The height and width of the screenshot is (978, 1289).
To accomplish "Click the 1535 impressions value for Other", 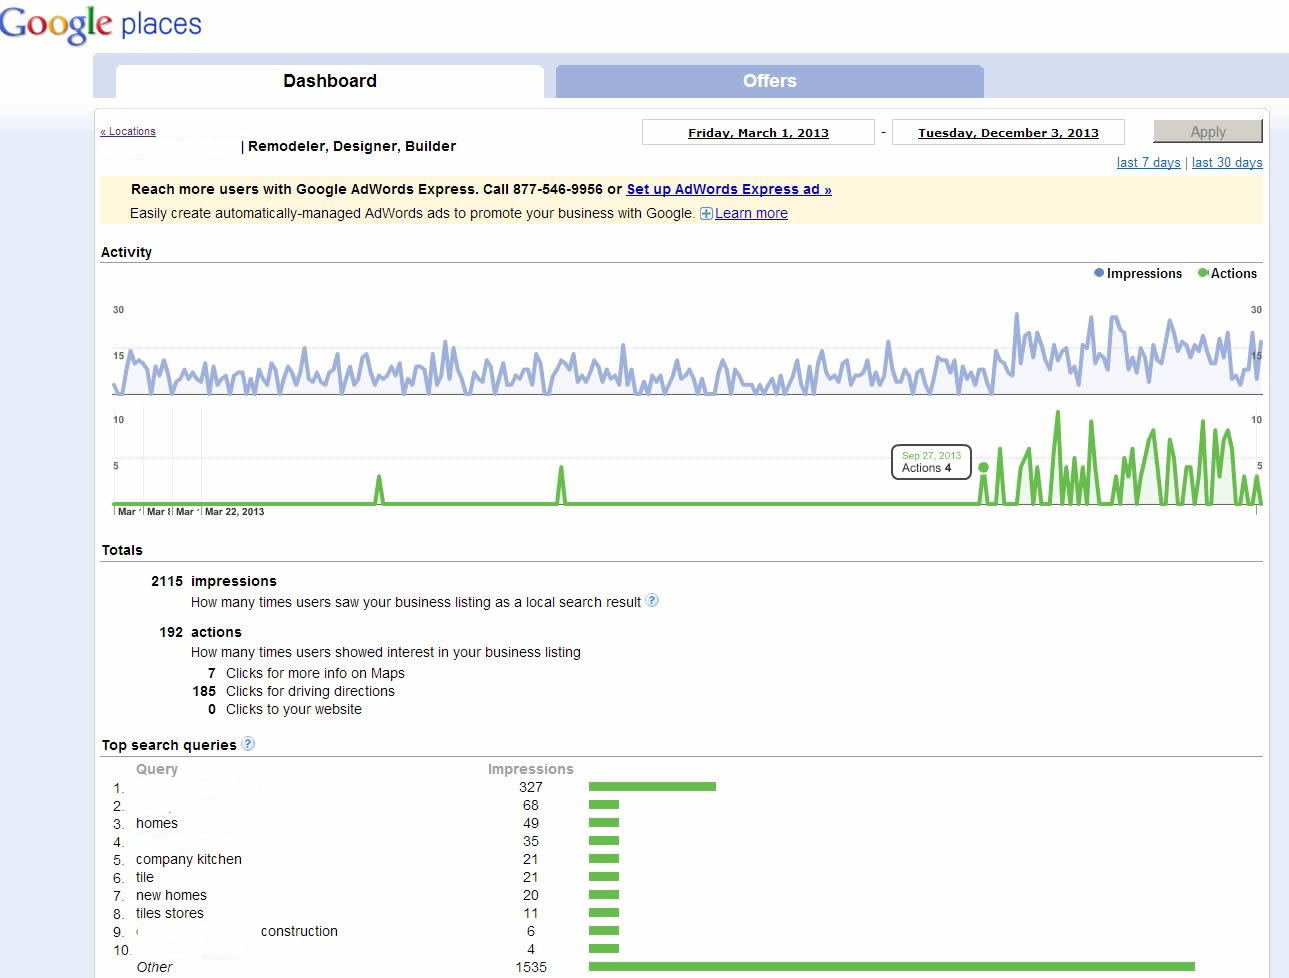I will (x=531, y=967).
